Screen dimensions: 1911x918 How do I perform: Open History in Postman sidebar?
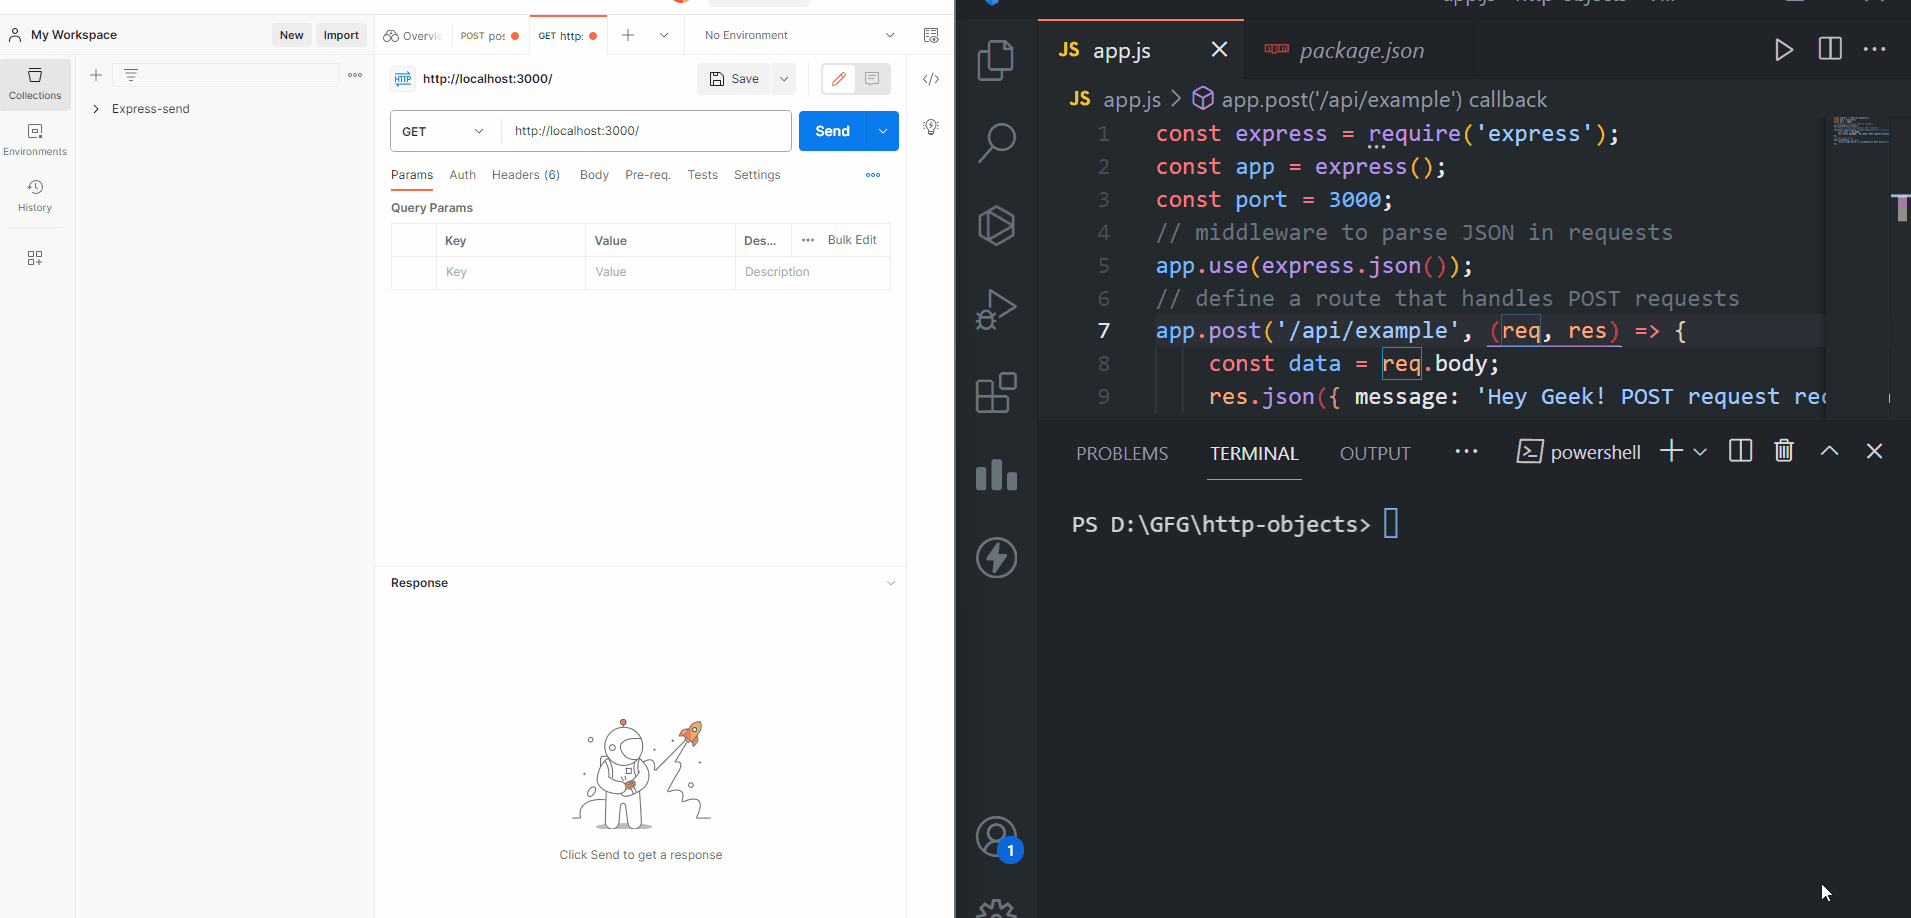pos(35,196)
